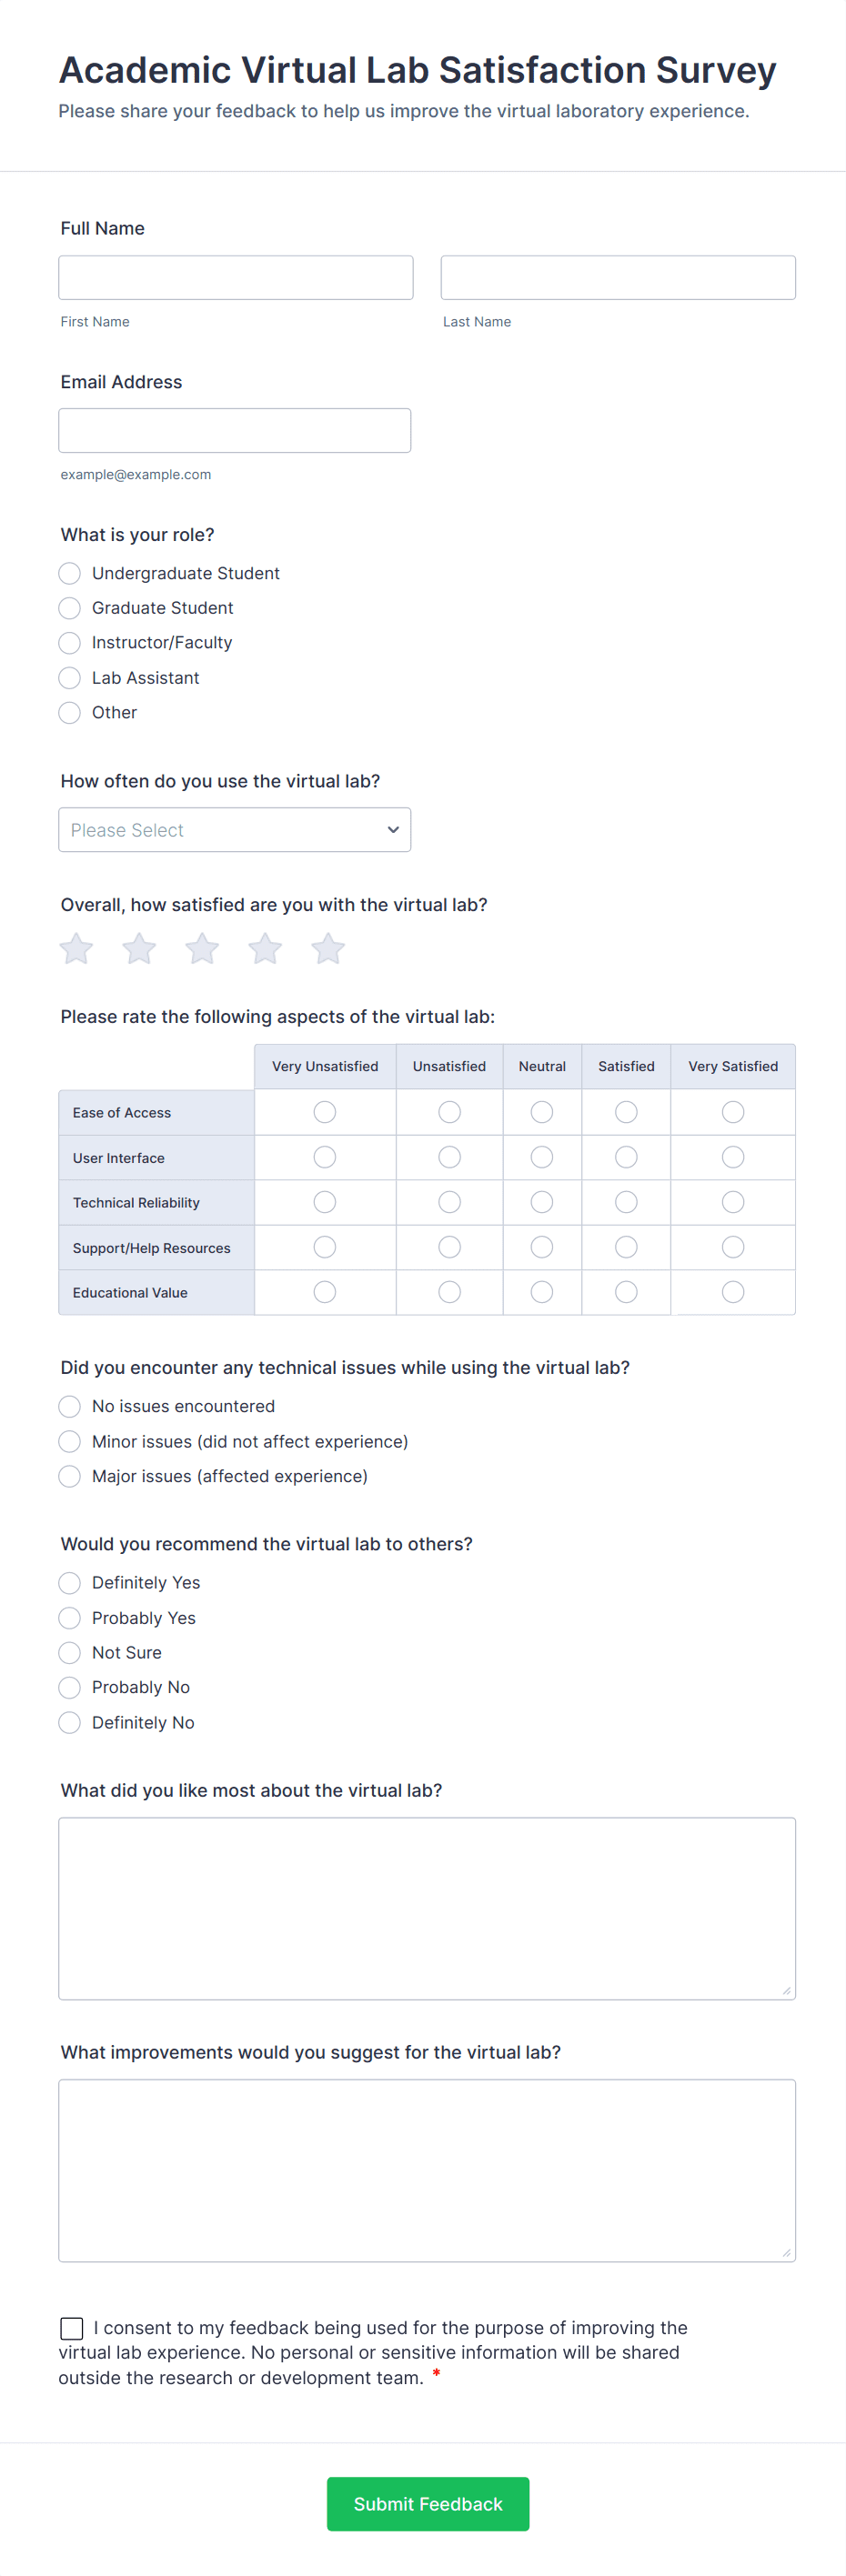The image size is (846, 2576).
Task: Select "Major issues (affected experience)"
Action: pos(69,1476)
